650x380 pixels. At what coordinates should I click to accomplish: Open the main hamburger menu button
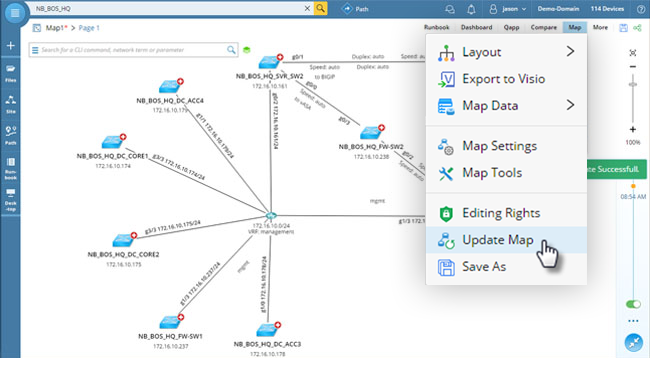[x=15, y=13]
